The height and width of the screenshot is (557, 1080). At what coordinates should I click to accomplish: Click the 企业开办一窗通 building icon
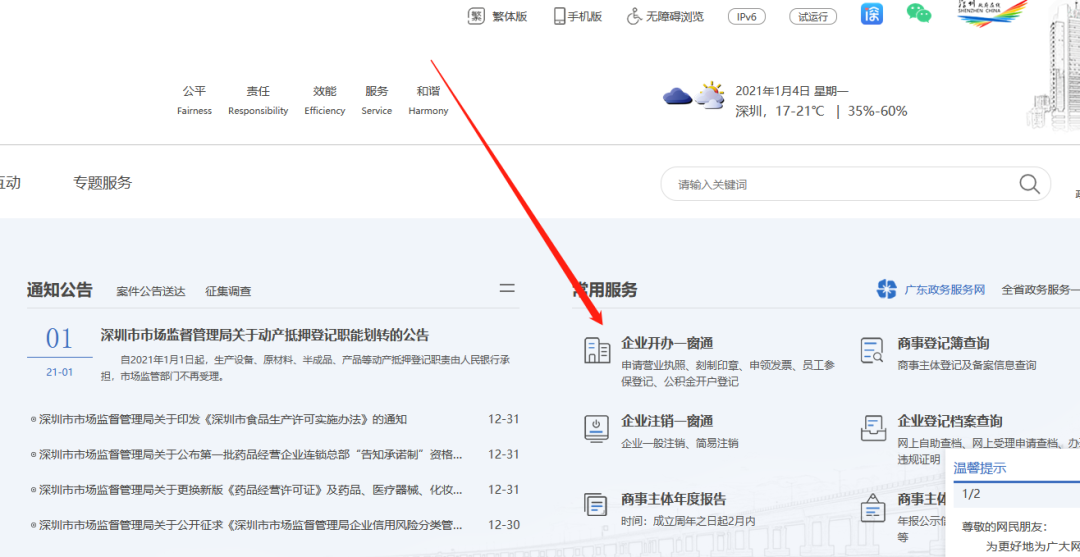[x=597, y=350]
